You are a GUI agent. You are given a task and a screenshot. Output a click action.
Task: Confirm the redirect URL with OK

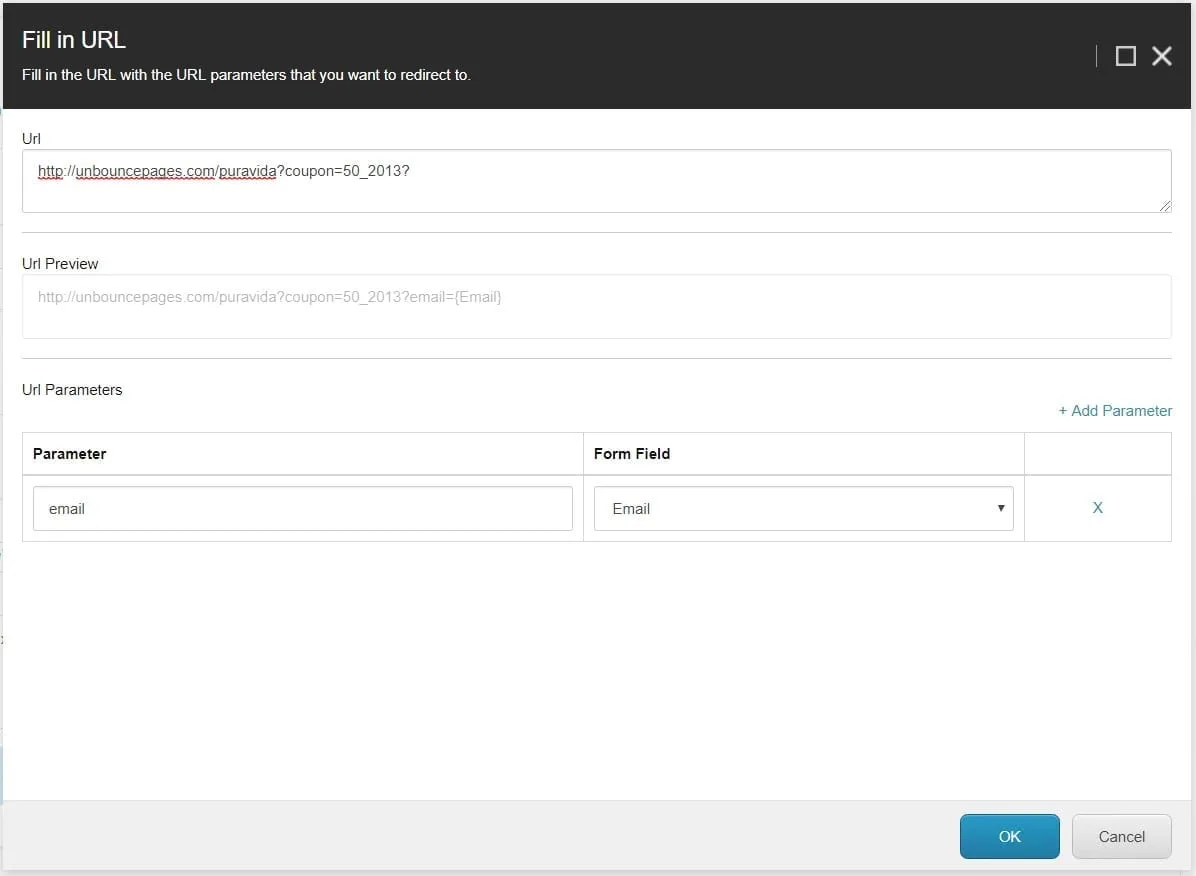1009,836
